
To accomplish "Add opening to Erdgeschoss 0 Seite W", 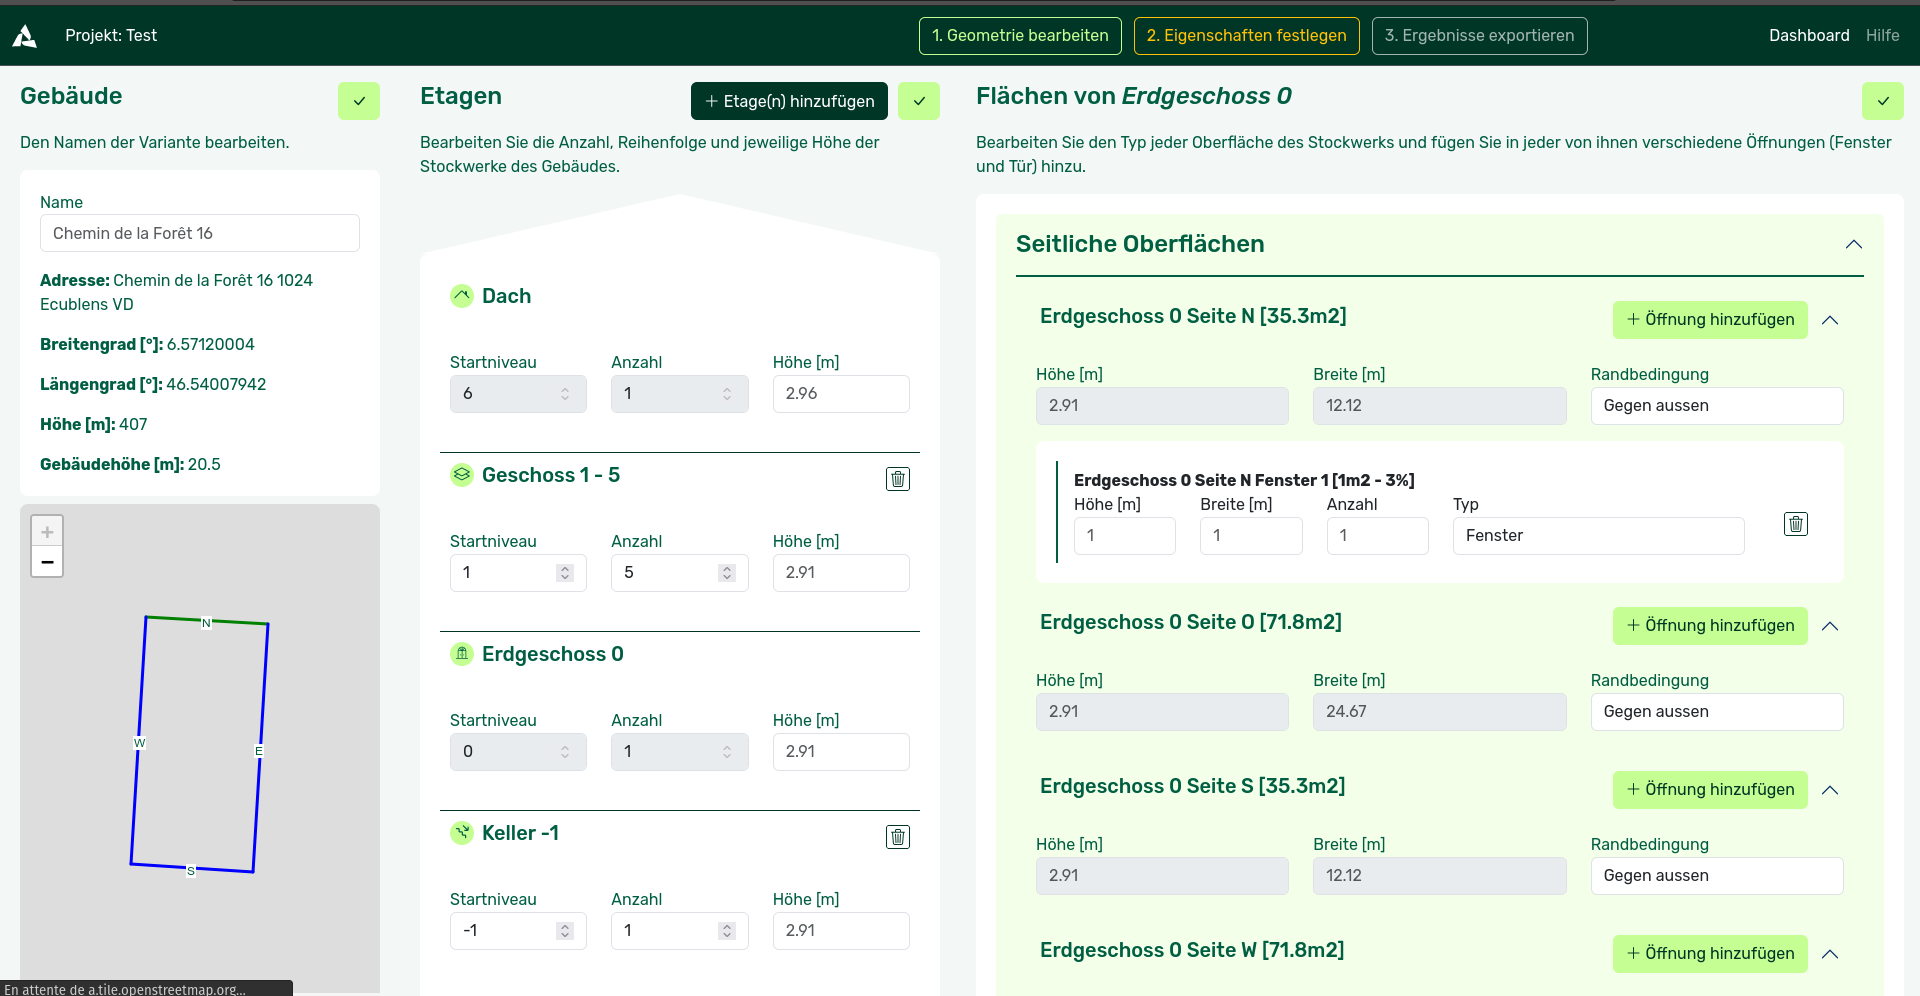I will point(1710,954).
